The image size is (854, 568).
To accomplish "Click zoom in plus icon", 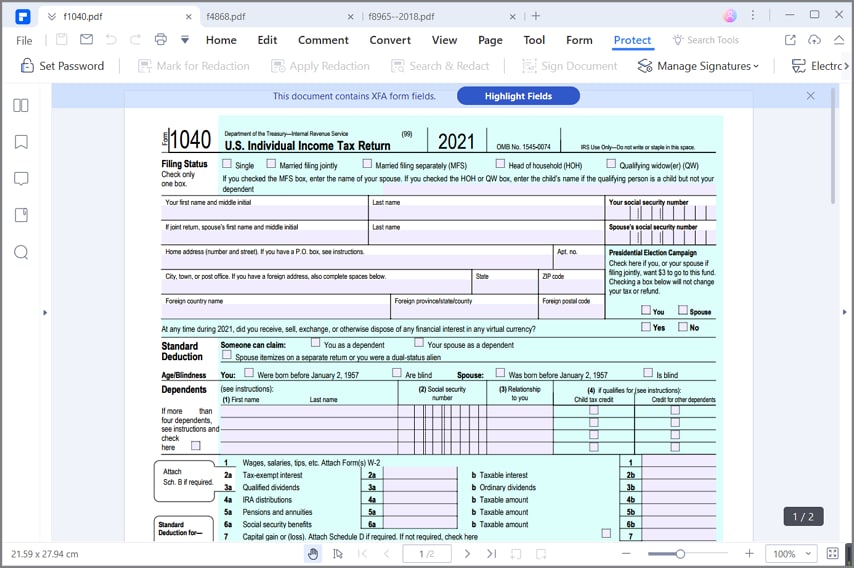I will point(749,553).
